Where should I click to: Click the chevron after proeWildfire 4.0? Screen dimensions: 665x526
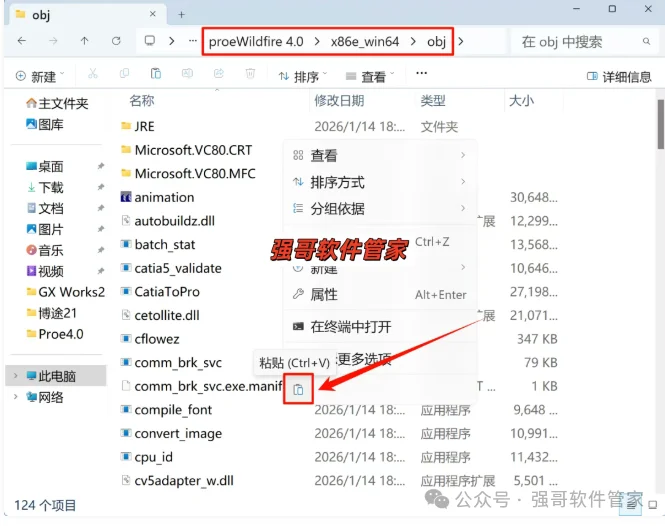coord(317,41)
